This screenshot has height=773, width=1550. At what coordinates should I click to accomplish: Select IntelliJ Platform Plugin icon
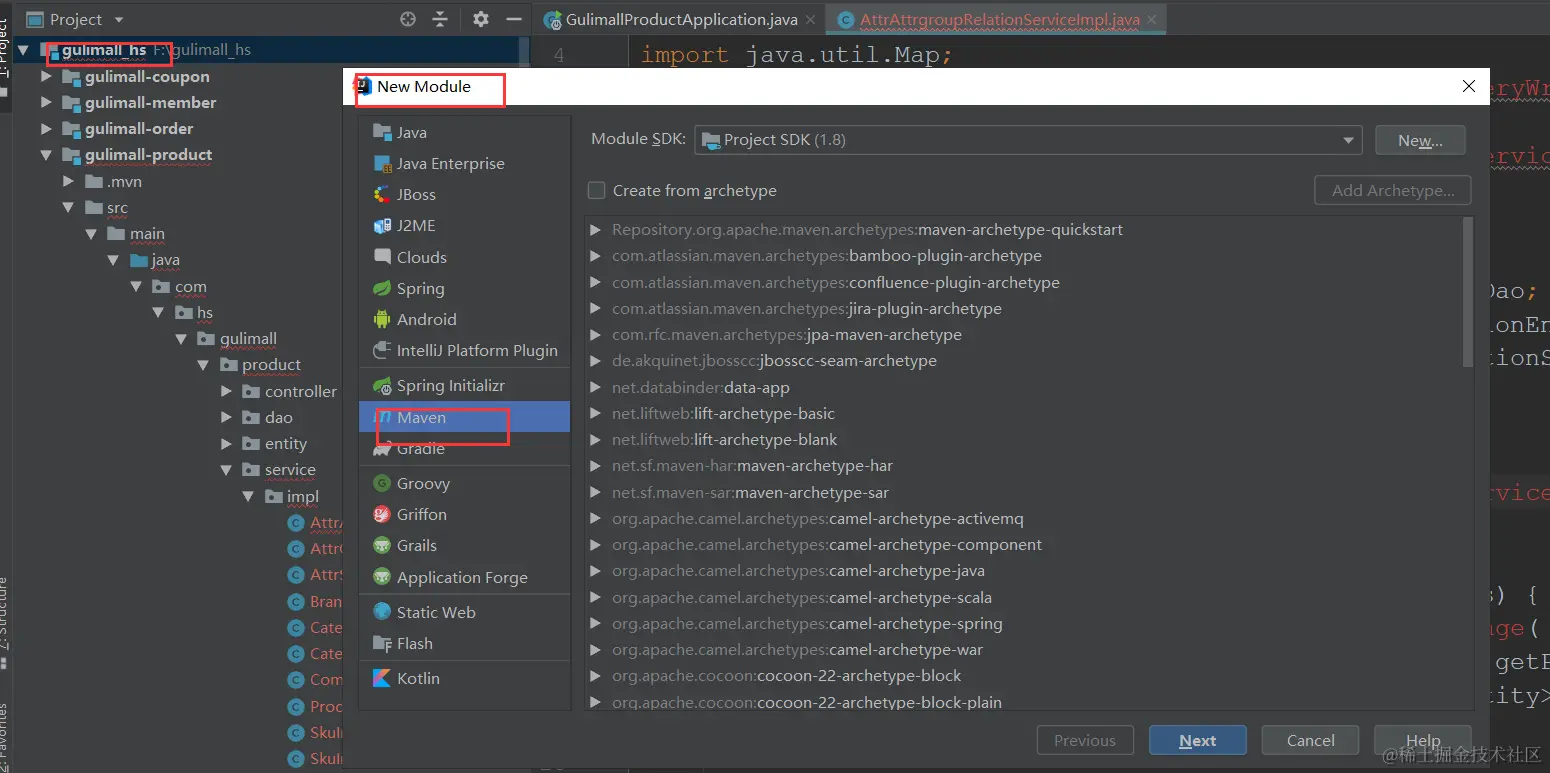point(381,350)
